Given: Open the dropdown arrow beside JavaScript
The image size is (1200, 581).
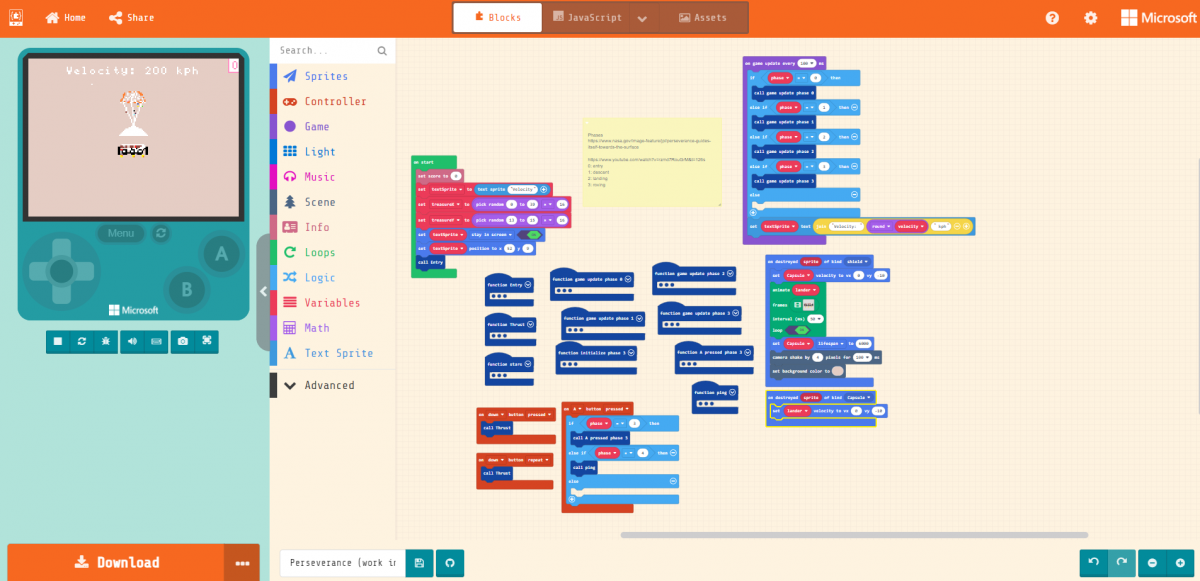Looking at the screenshot, I should click(x=642, y=18).
